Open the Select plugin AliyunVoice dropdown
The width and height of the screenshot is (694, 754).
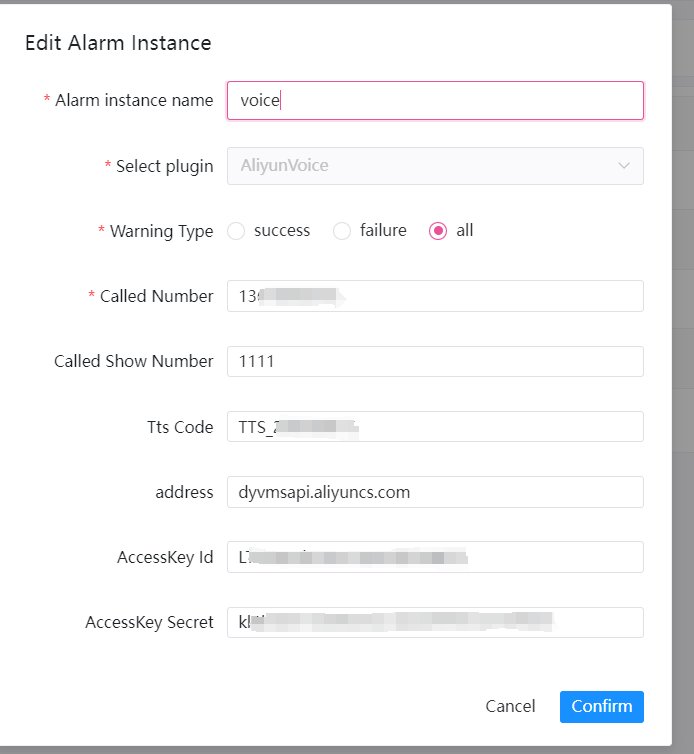coord(420,166)
